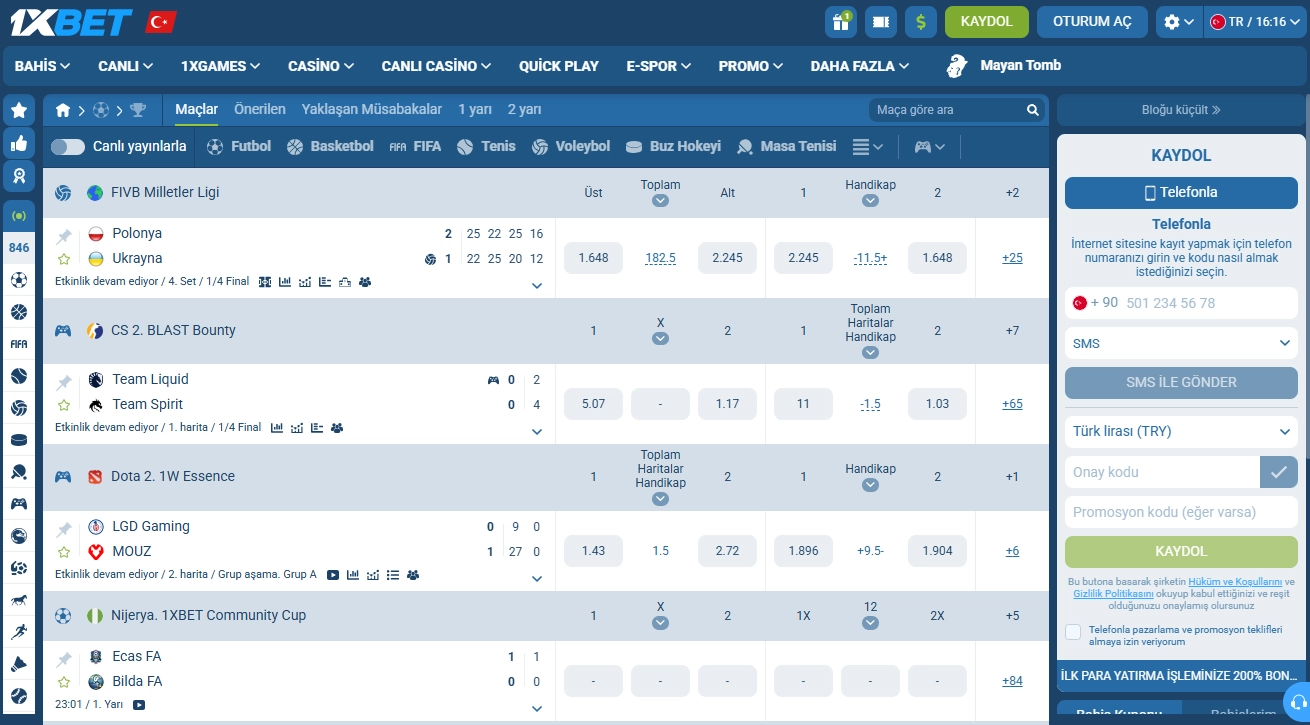Click the SMS İLE GÖNDER button
The image size is (1310, 725).
click(1181, 382)
